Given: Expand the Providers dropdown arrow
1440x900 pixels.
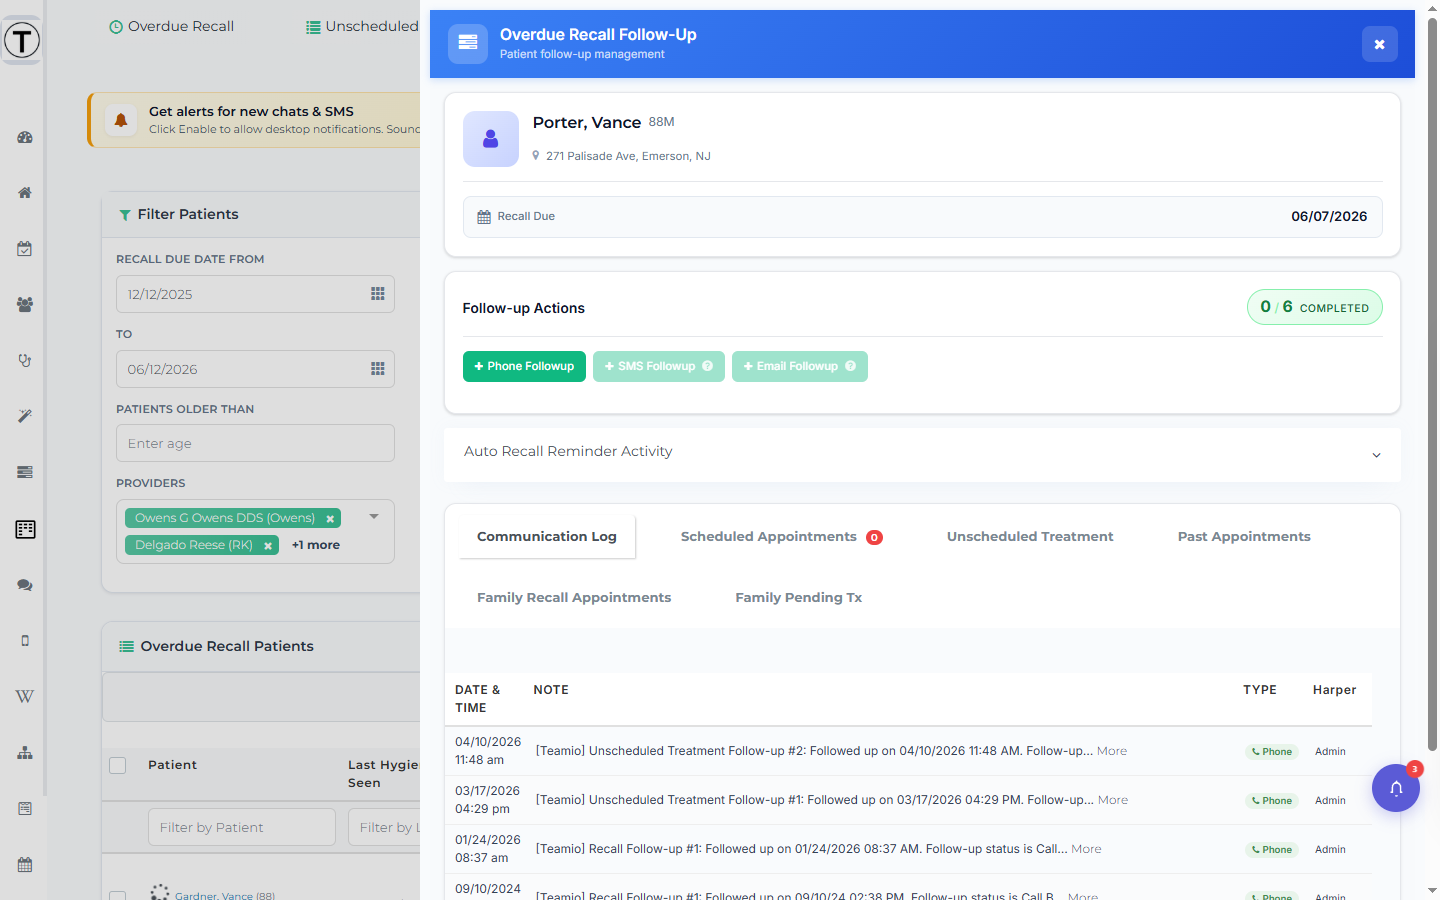Looking at the screenshot, I should (x=374, y=517).
